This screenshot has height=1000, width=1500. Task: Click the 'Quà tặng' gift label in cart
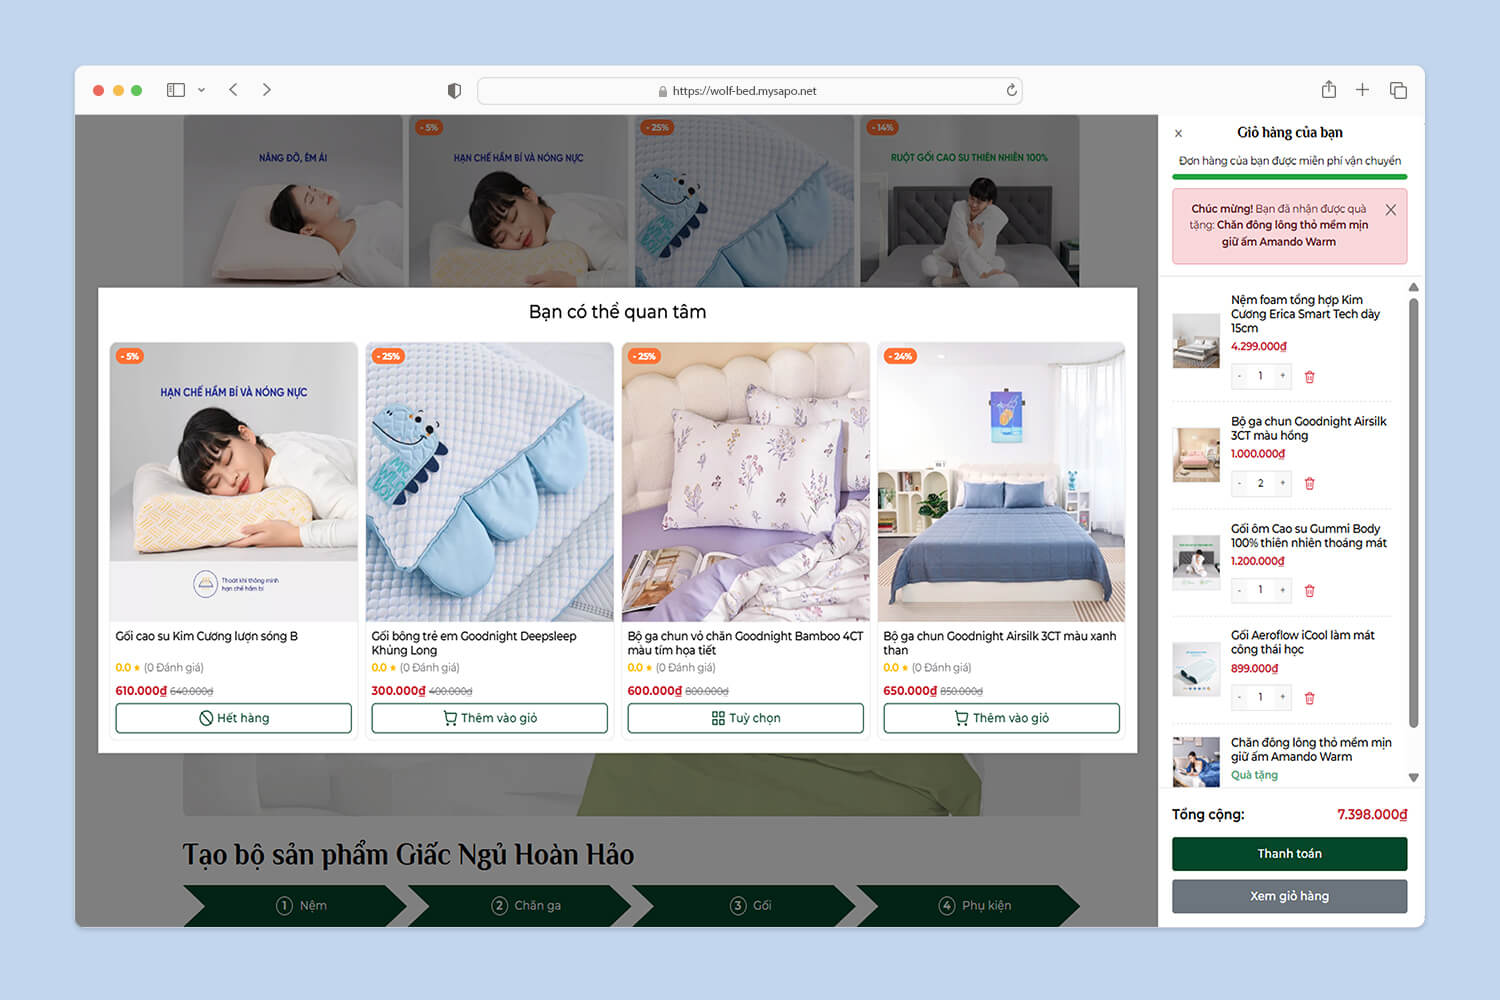coord(1254,775)
